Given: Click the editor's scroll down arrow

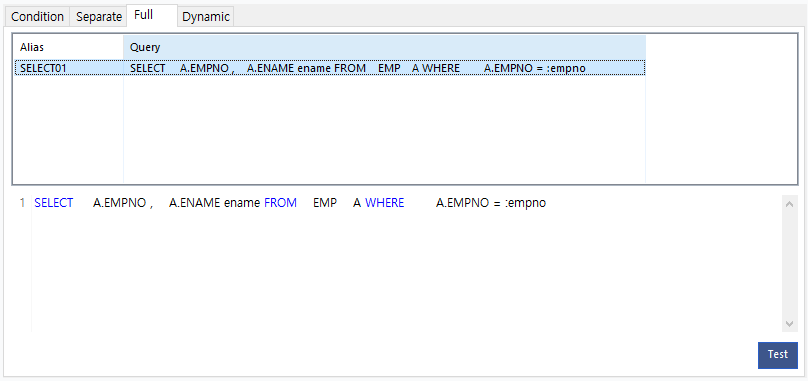Looking at the screenshot, I should click(789, 324).
